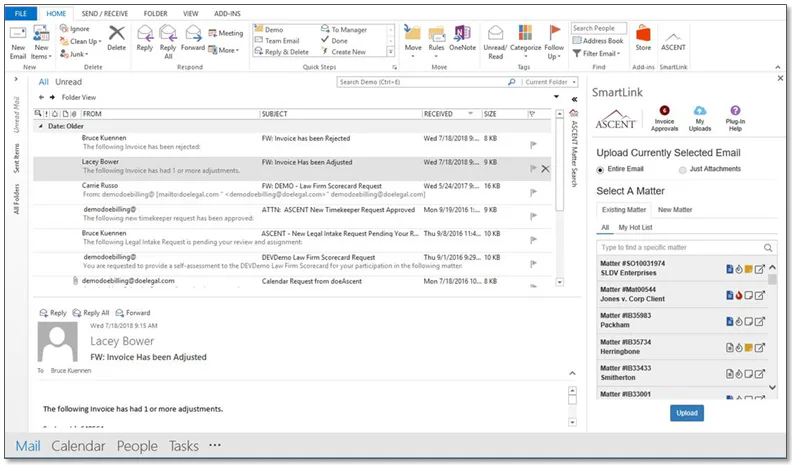
Task: Switch to the ADD-INS tab
Action: (x=227, y=14)
